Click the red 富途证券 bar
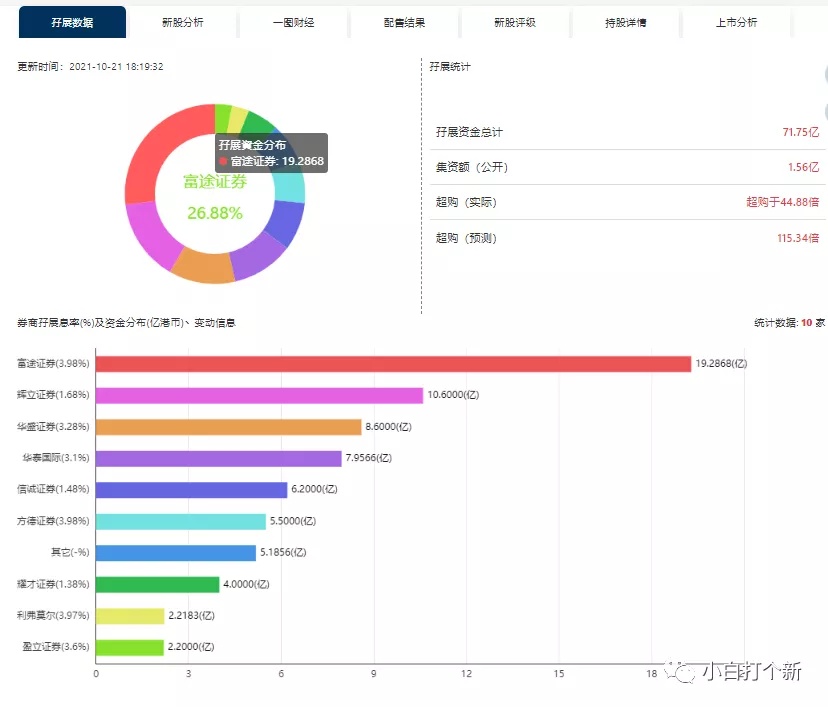 (x=393, y=364)
